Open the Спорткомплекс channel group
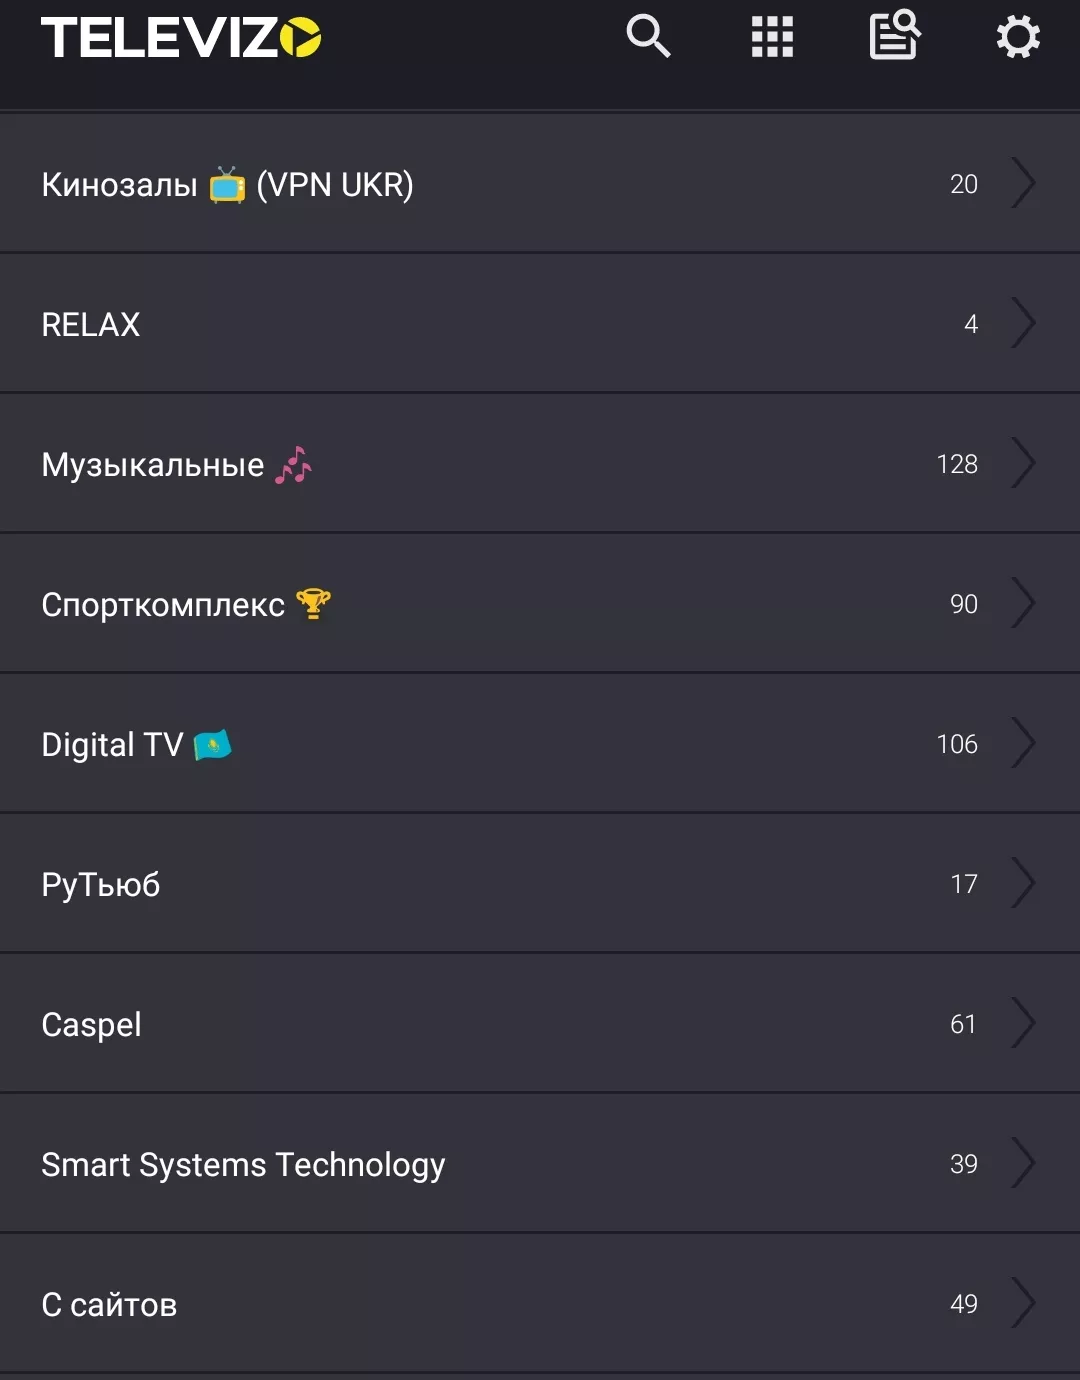Image resolution: width=1080 pixels, height=1380 pixels. [x=540, y=603]
